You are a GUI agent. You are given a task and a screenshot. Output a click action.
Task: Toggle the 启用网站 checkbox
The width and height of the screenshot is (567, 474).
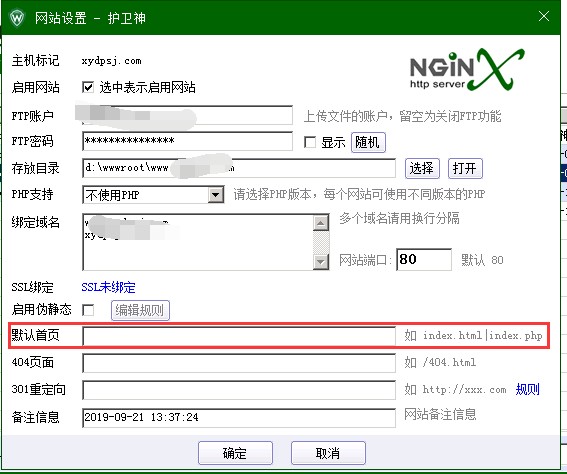88,87
